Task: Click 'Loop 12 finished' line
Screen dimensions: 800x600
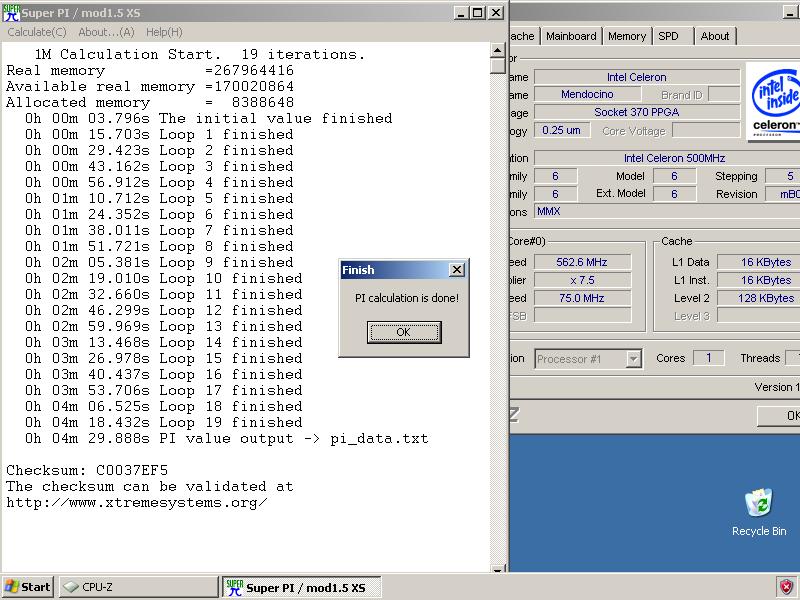Action: click(x=163, y=311)
